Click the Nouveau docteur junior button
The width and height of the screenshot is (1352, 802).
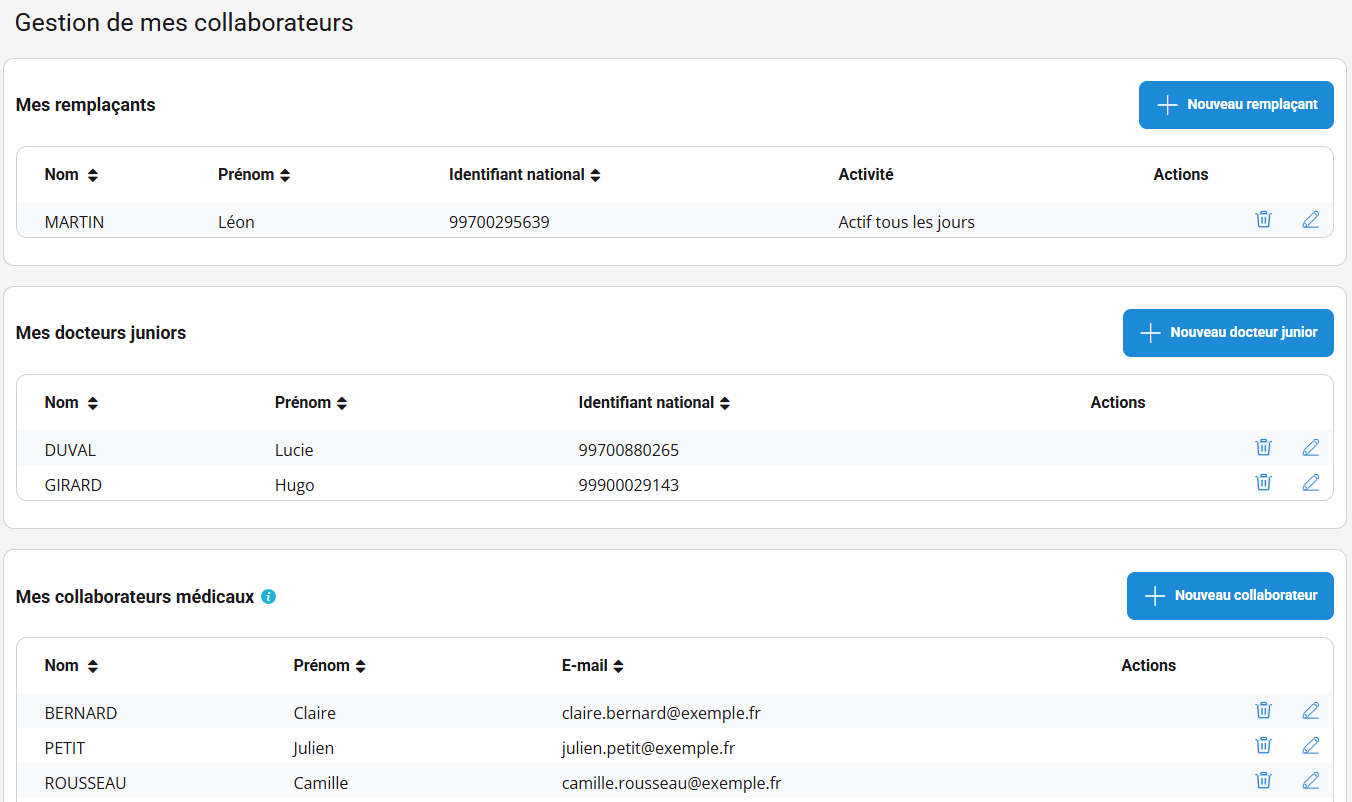[x=1228, y=333]
